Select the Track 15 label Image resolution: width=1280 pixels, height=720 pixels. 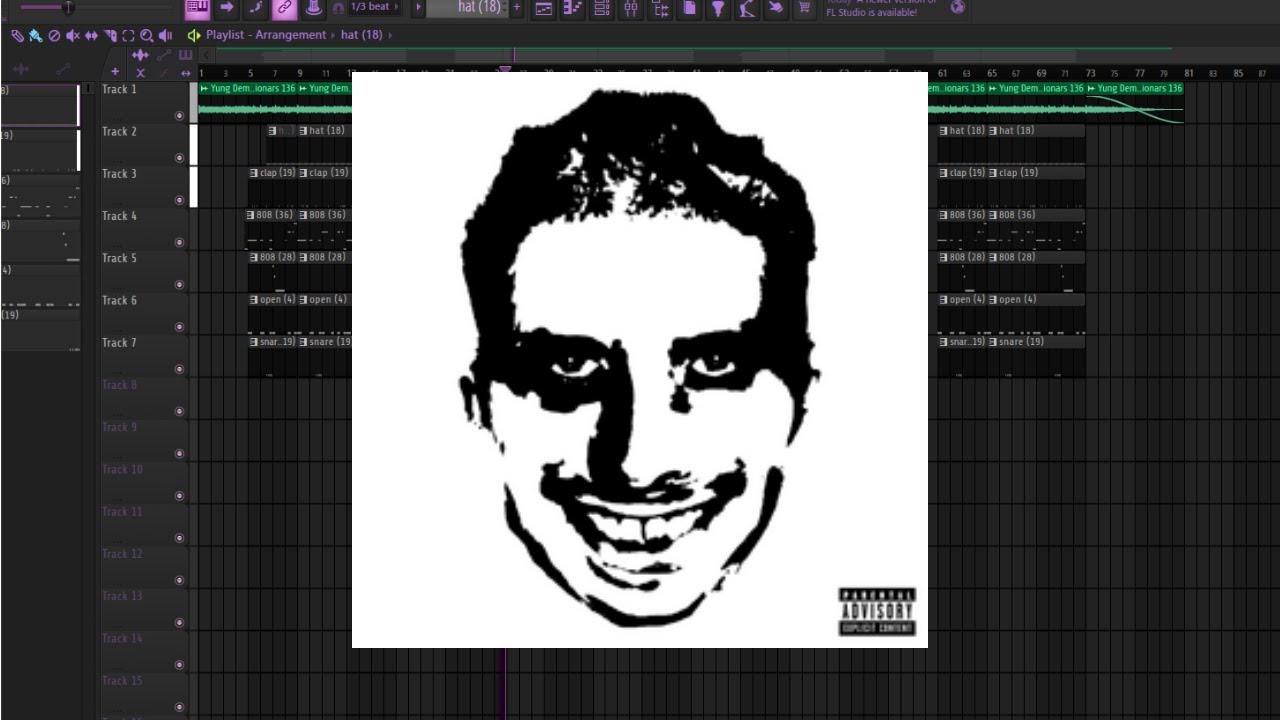[122, 681]
